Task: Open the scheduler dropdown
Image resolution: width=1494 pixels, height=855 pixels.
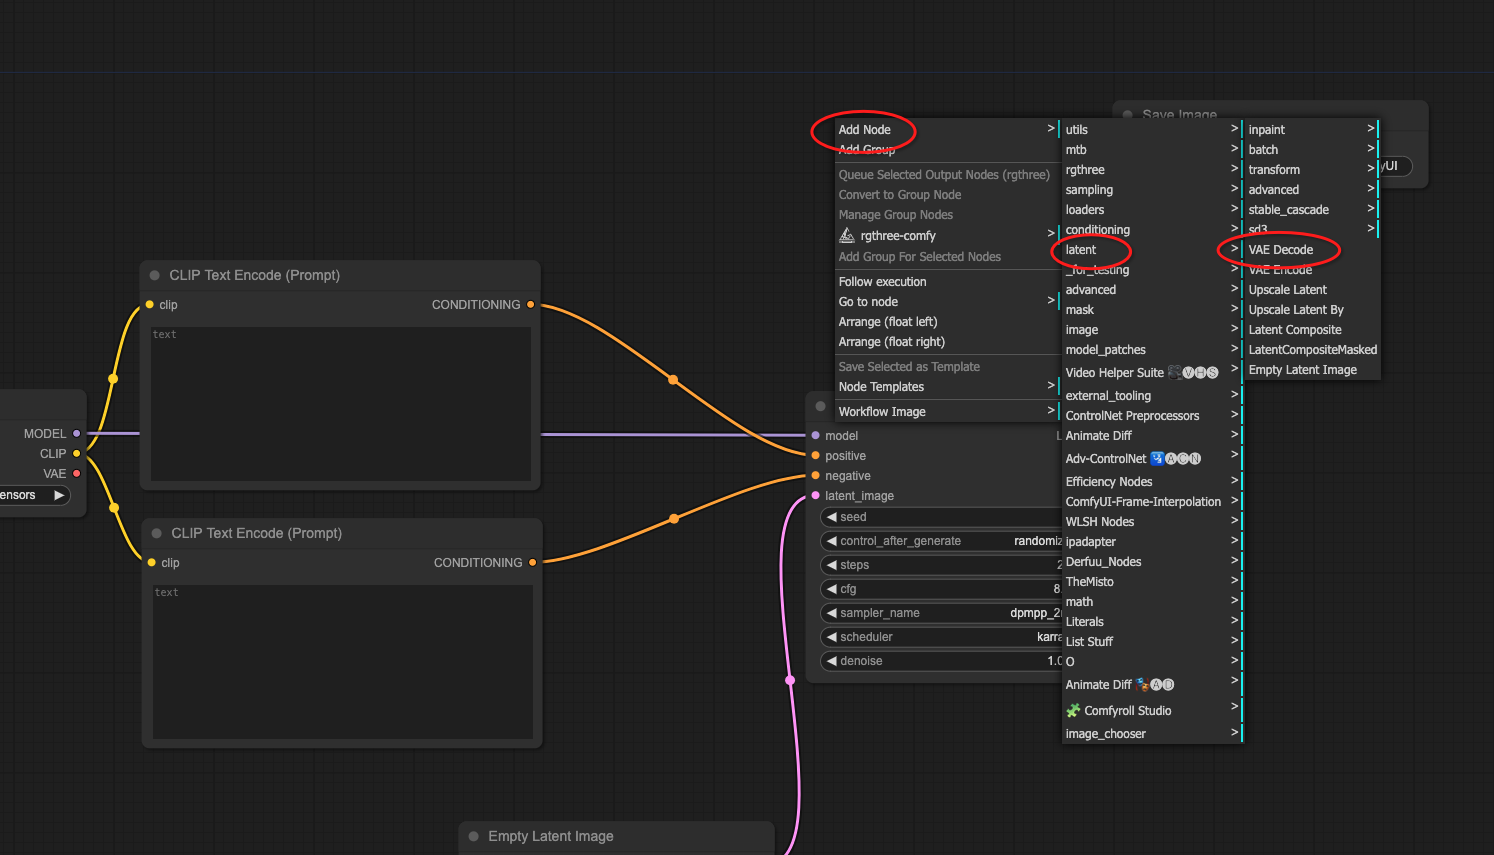Action: coord(940,637)
